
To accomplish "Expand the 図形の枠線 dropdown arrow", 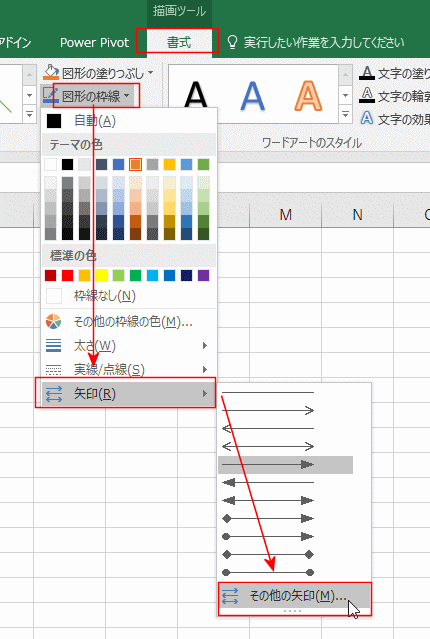I will (x=127, y=96).
